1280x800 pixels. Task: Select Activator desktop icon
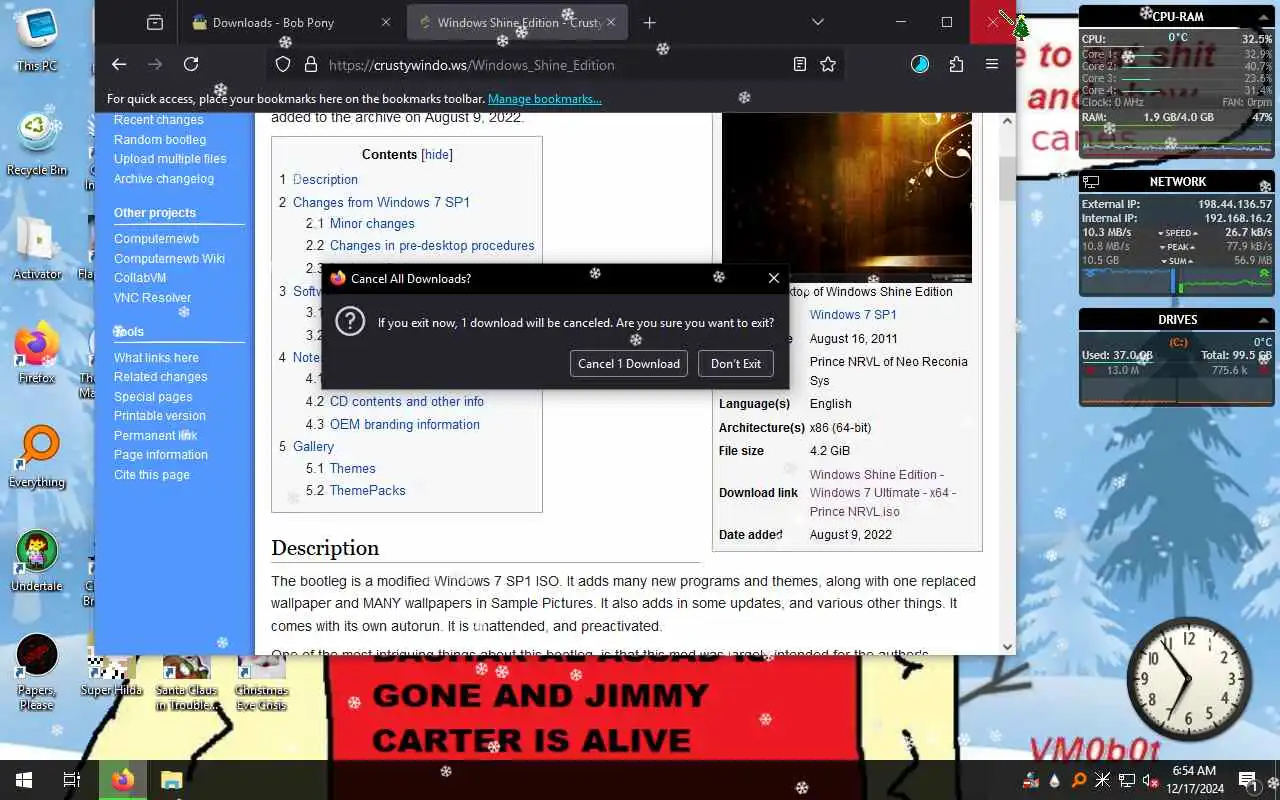coord(37,248)
